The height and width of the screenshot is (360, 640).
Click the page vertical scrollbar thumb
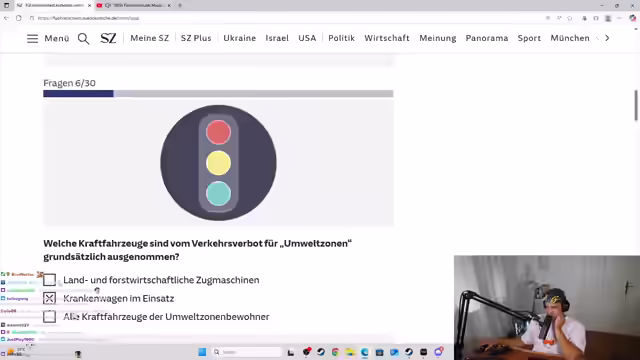coord(636,105)
